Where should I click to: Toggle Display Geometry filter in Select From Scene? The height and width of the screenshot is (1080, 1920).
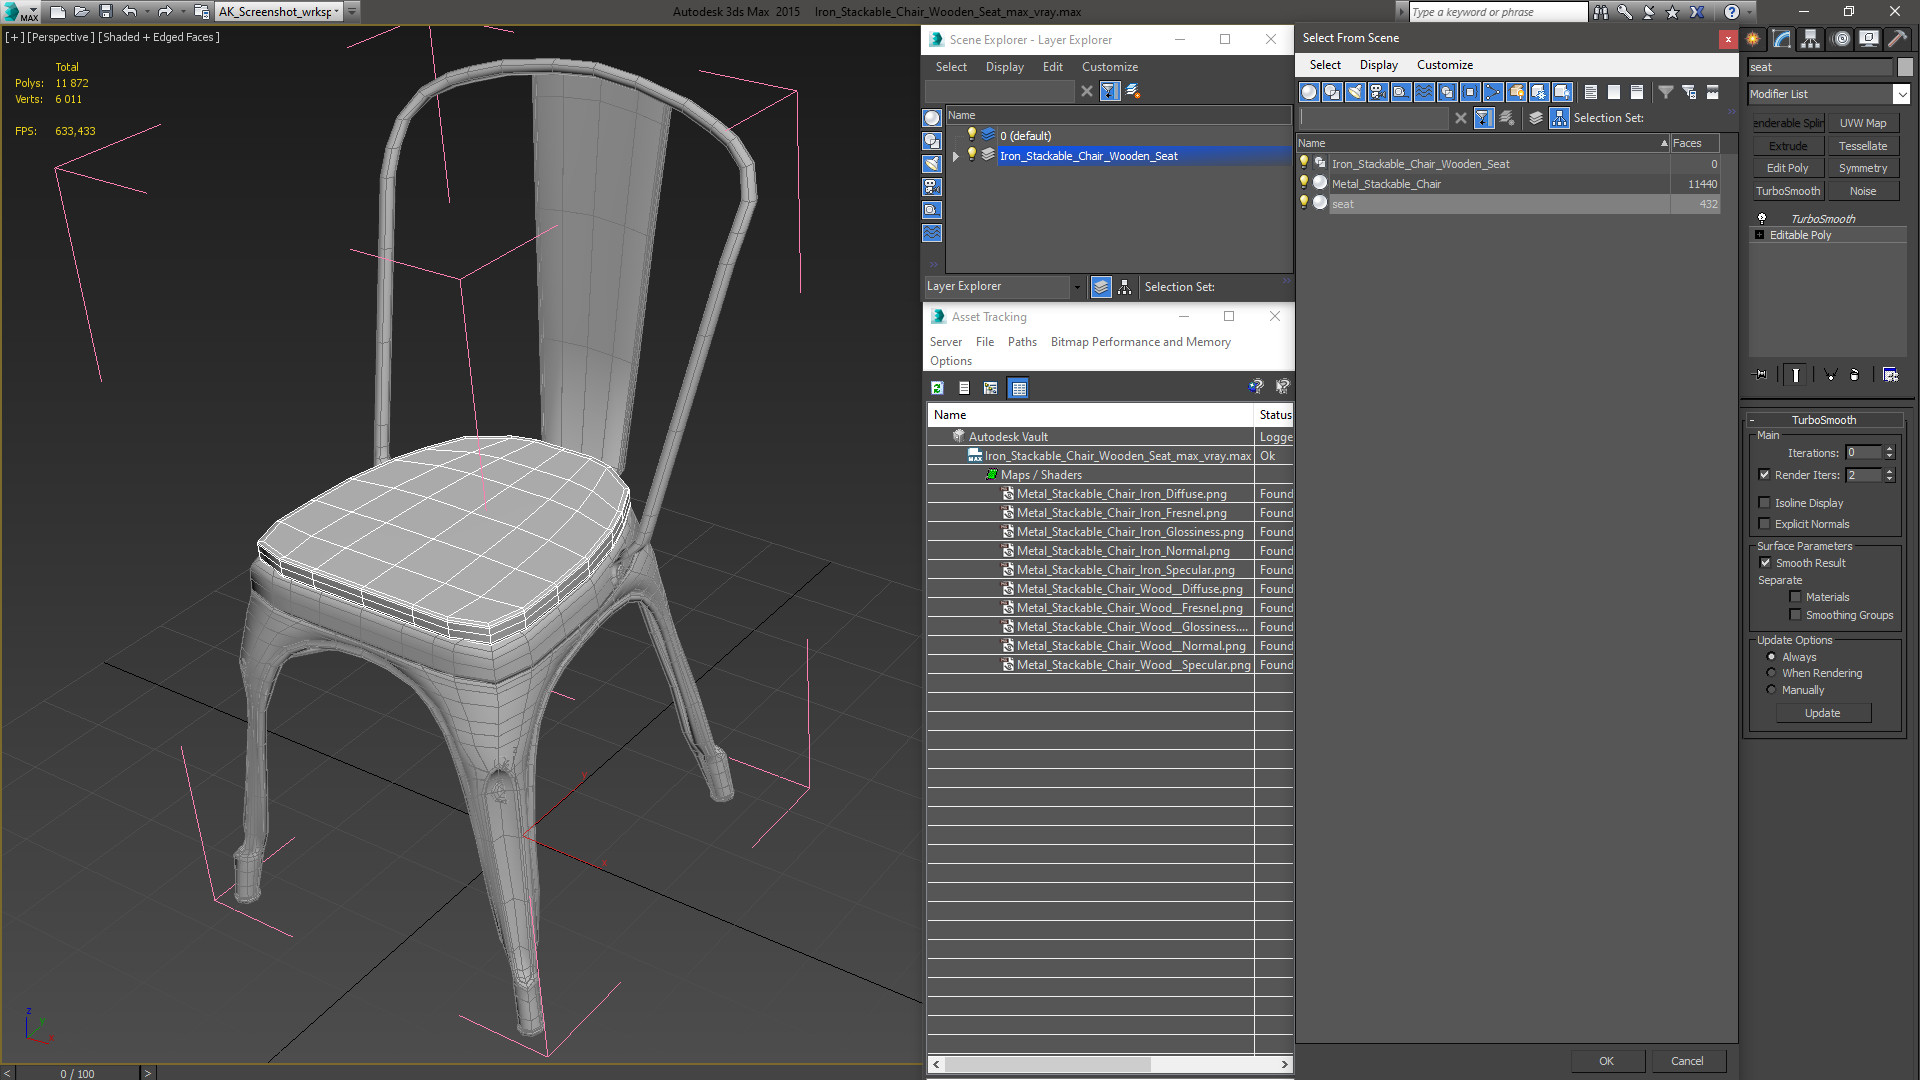pos(1309,92)
